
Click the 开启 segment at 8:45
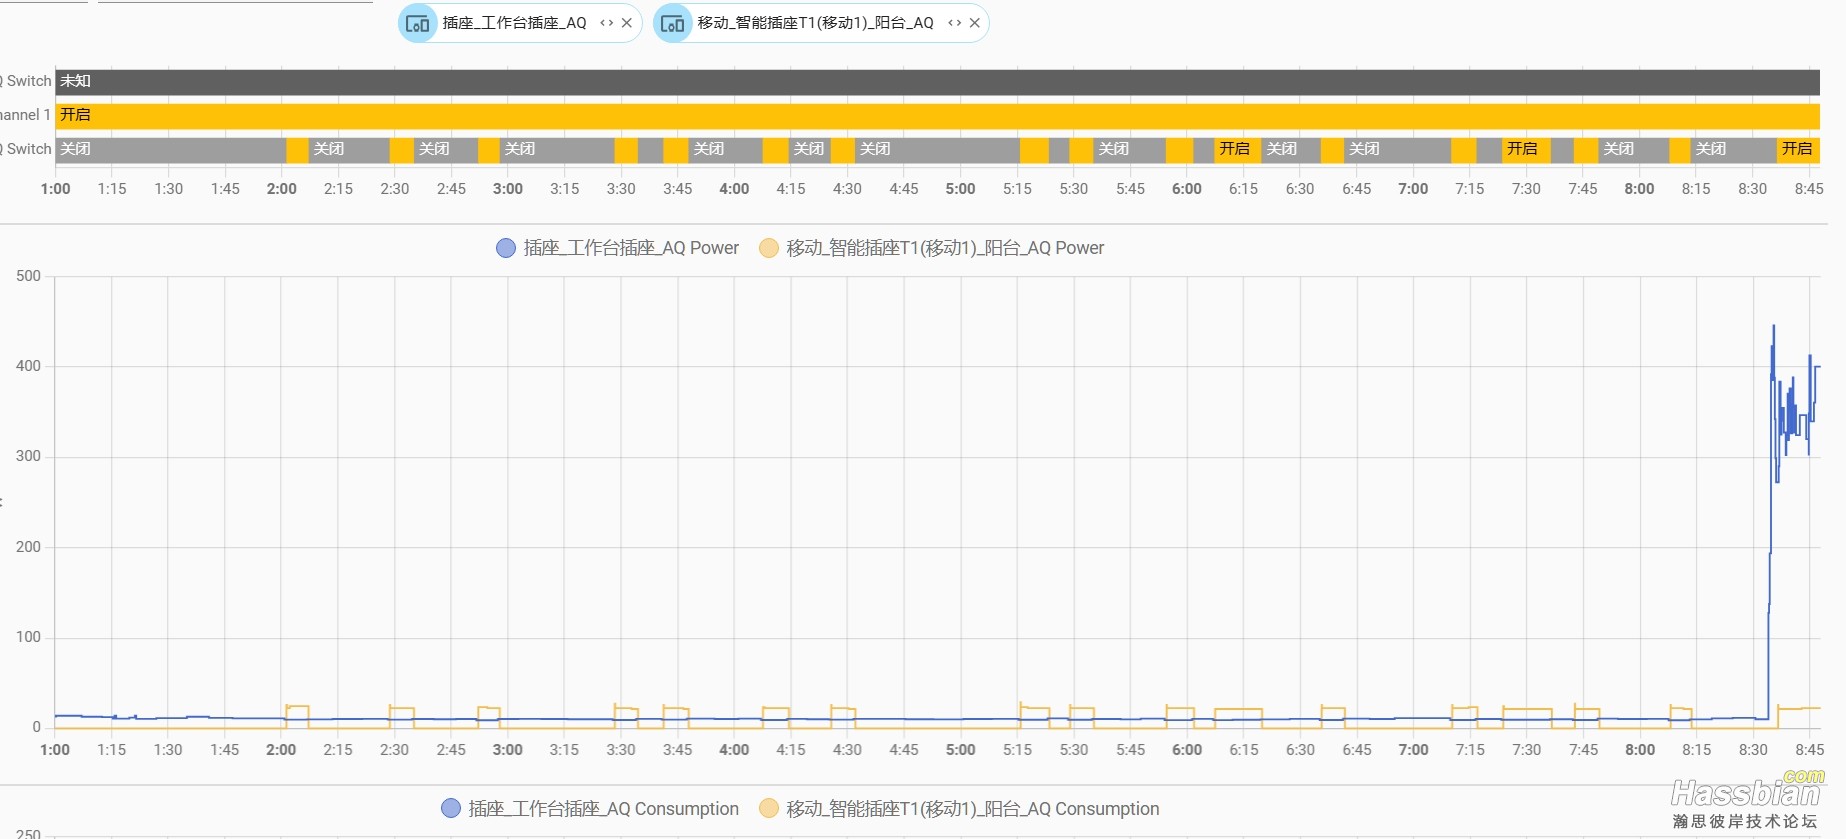1798,150
